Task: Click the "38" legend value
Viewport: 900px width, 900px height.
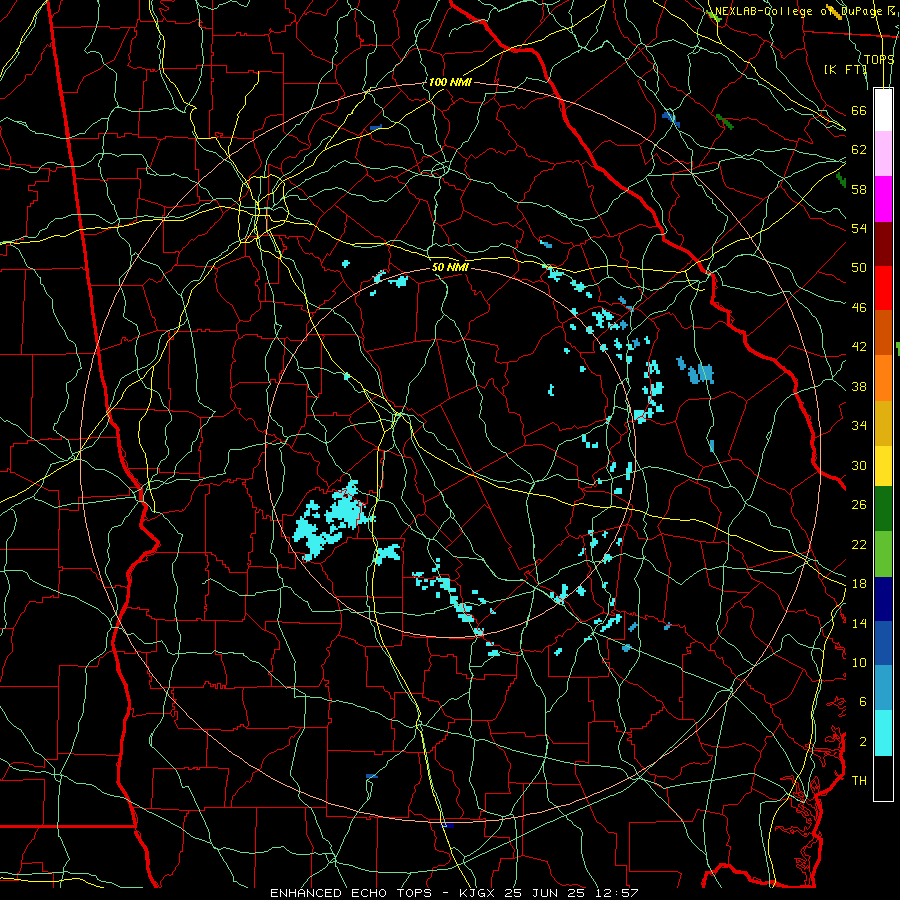Action: coord(859,387)
